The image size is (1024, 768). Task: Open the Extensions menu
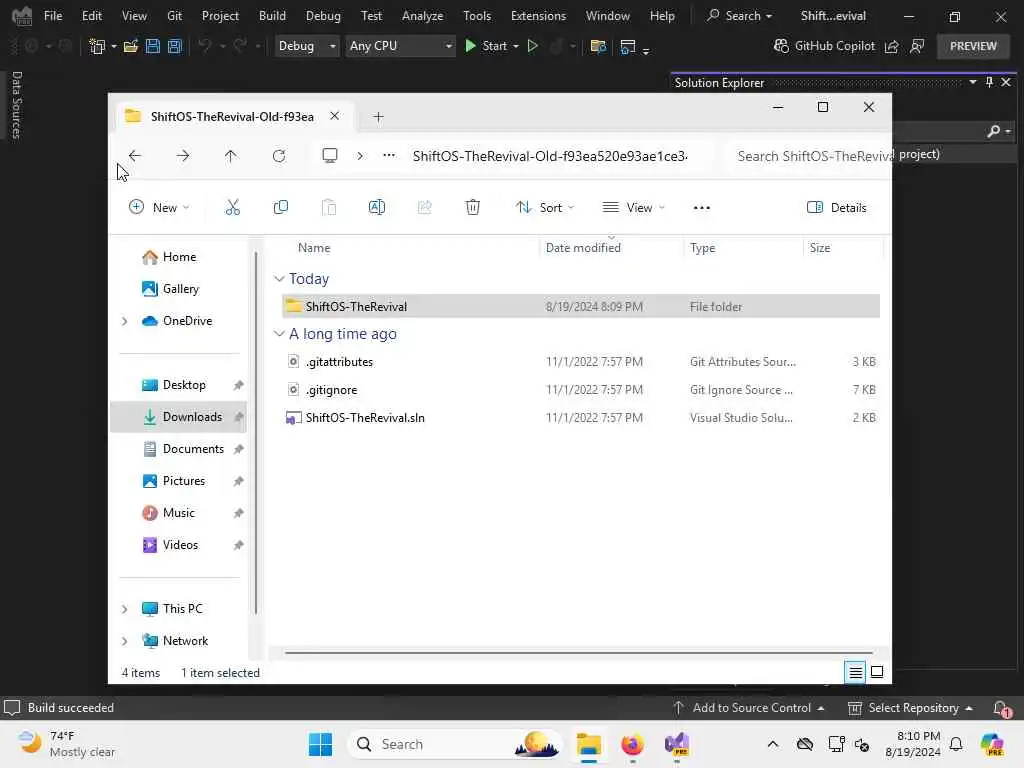pos(538,16)
